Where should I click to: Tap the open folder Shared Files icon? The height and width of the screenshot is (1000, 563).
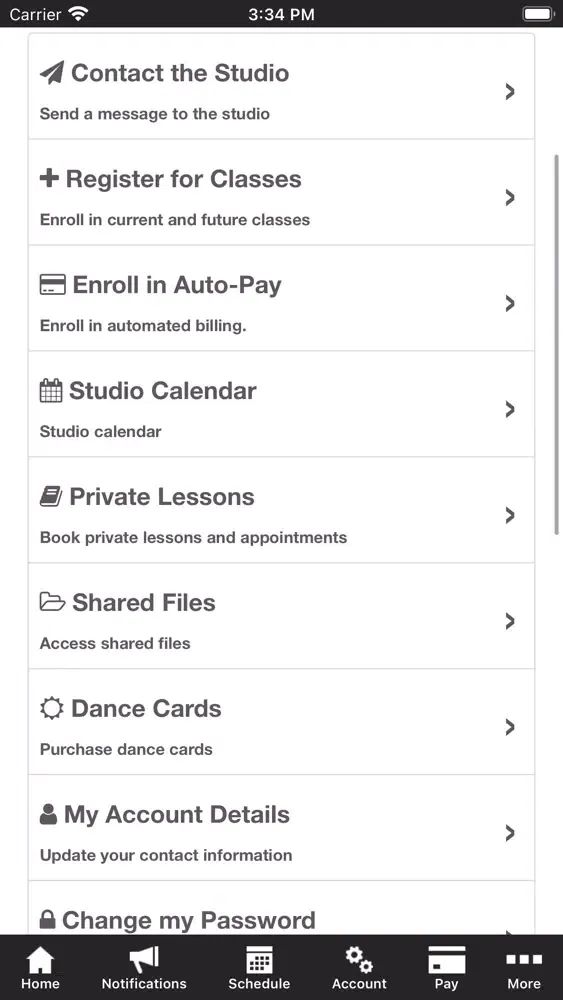coord(52,602)
